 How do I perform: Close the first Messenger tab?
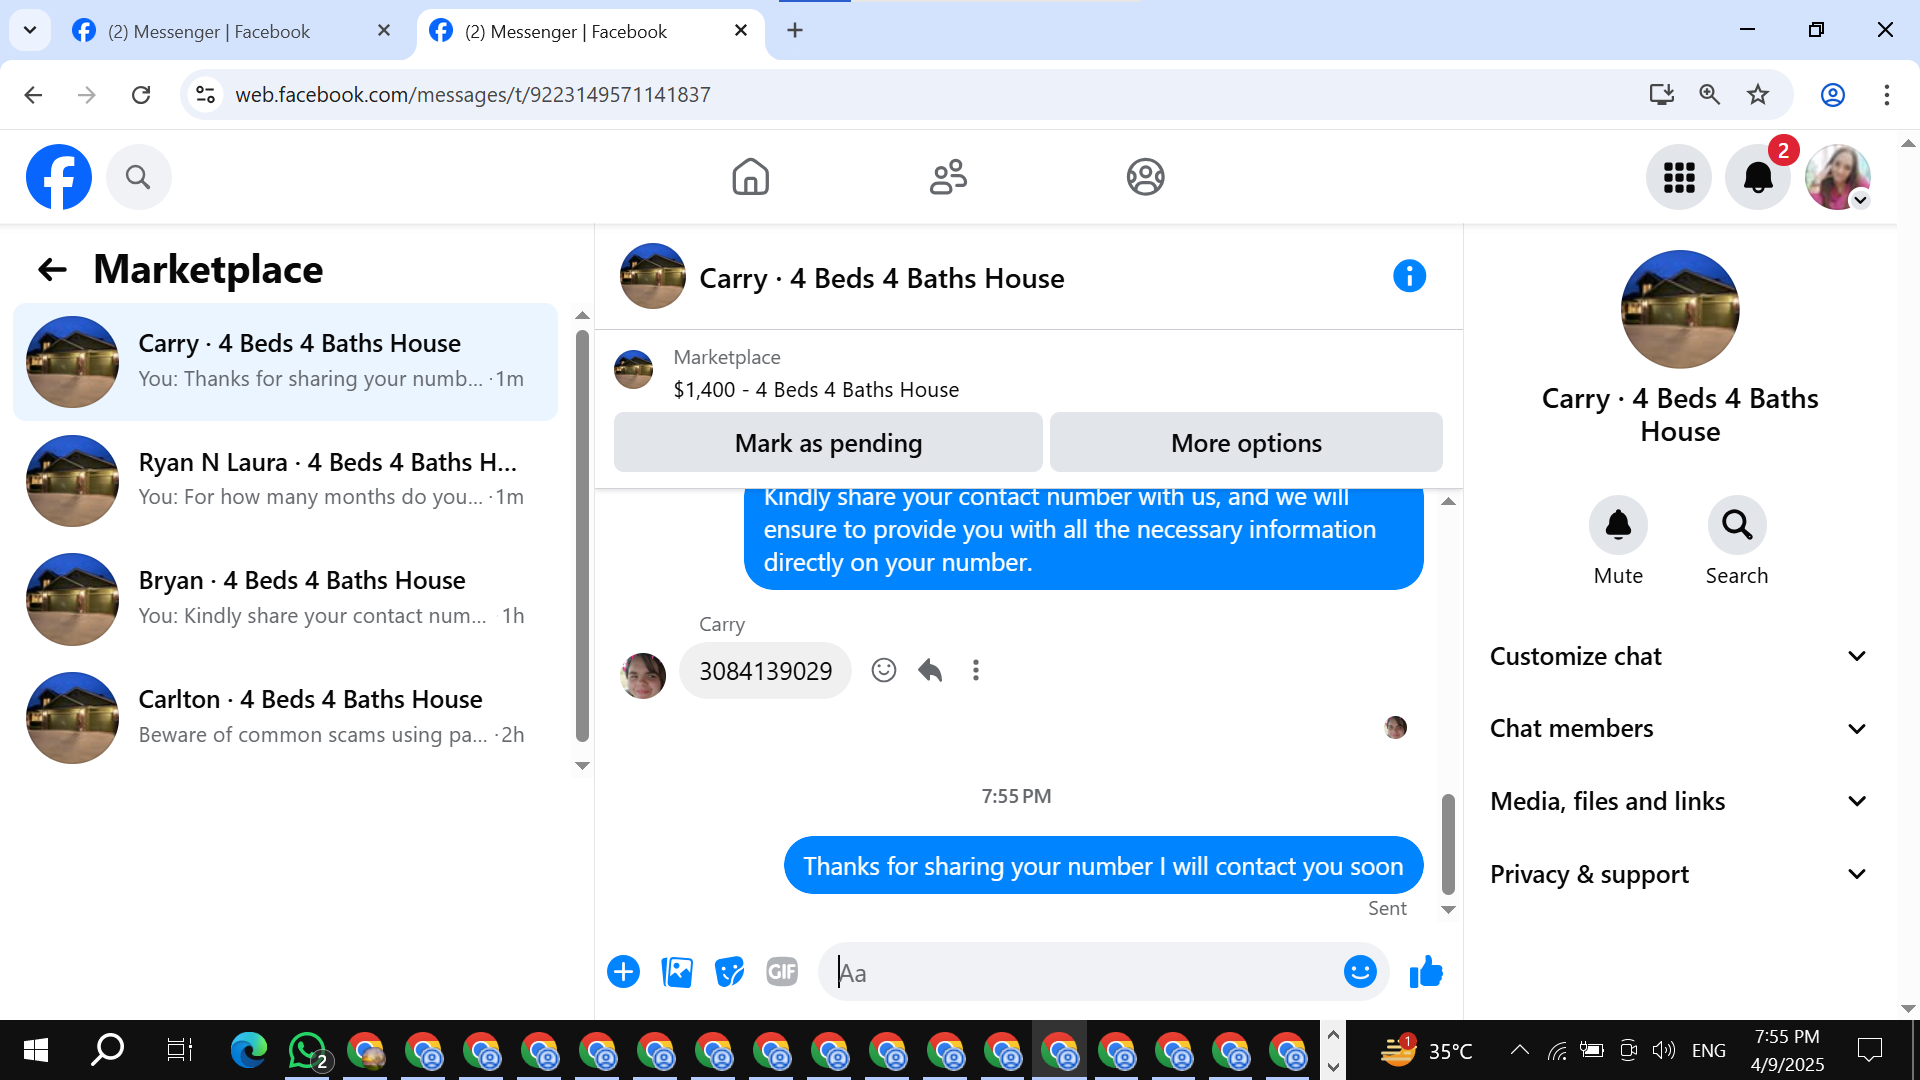(384, 31)
